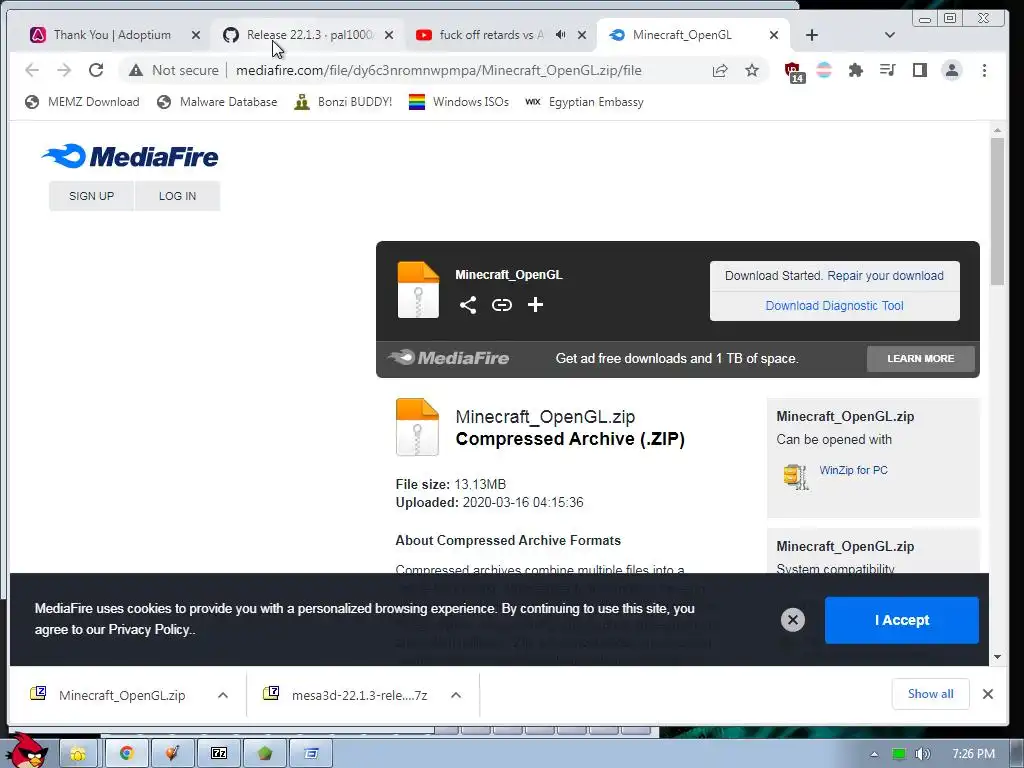1024x768 pixels.
Task: Close the Adoptium tab
Action: coord(195,35)
